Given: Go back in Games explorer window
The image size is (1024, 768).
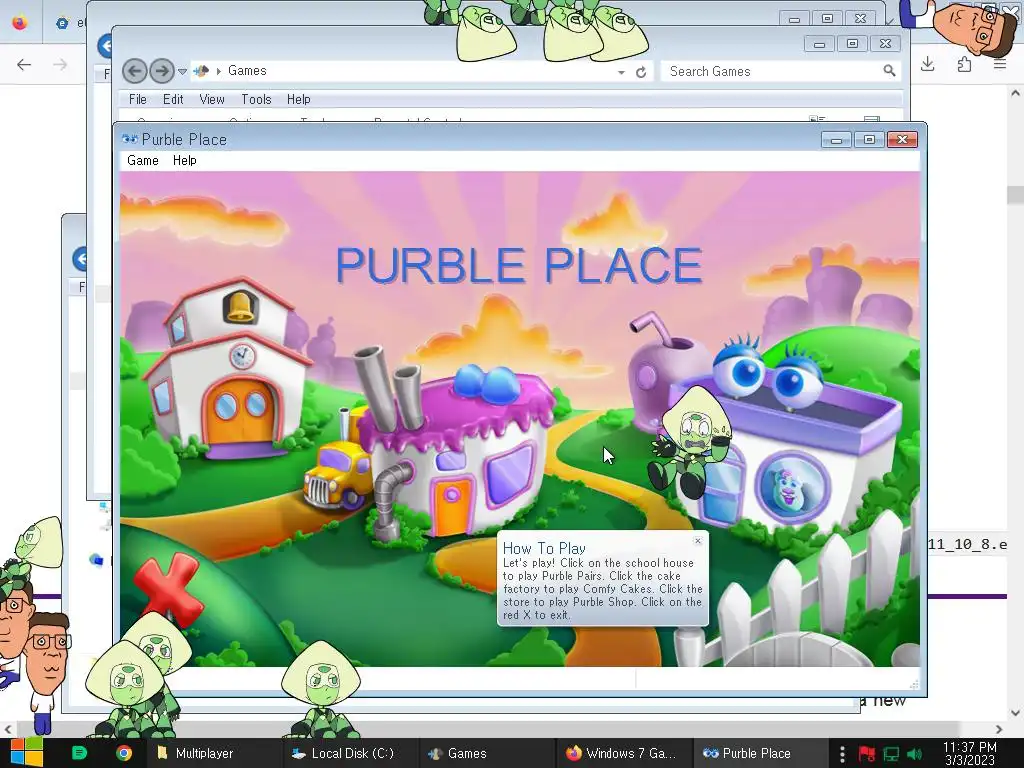Looking at the screenshot, I should 135,71.
